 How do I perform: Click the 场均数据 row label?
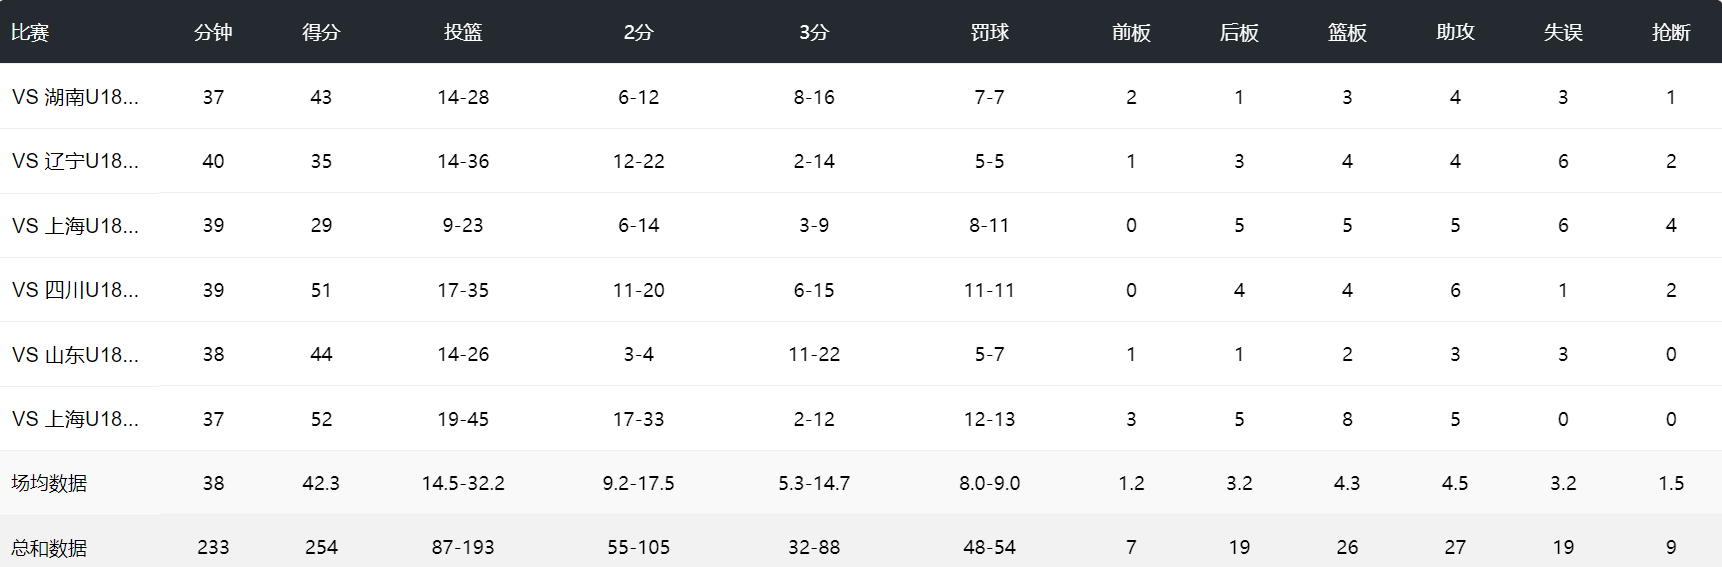(49, 483)
